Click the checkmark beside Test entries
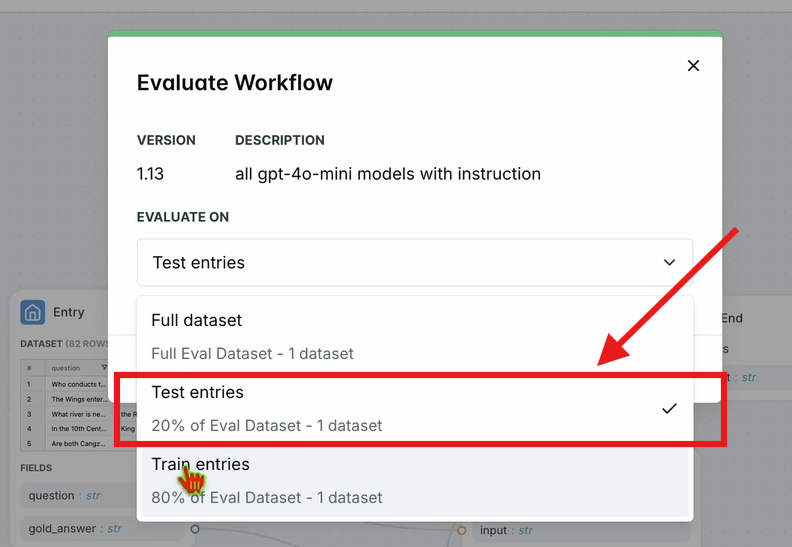 coord(669,409)
